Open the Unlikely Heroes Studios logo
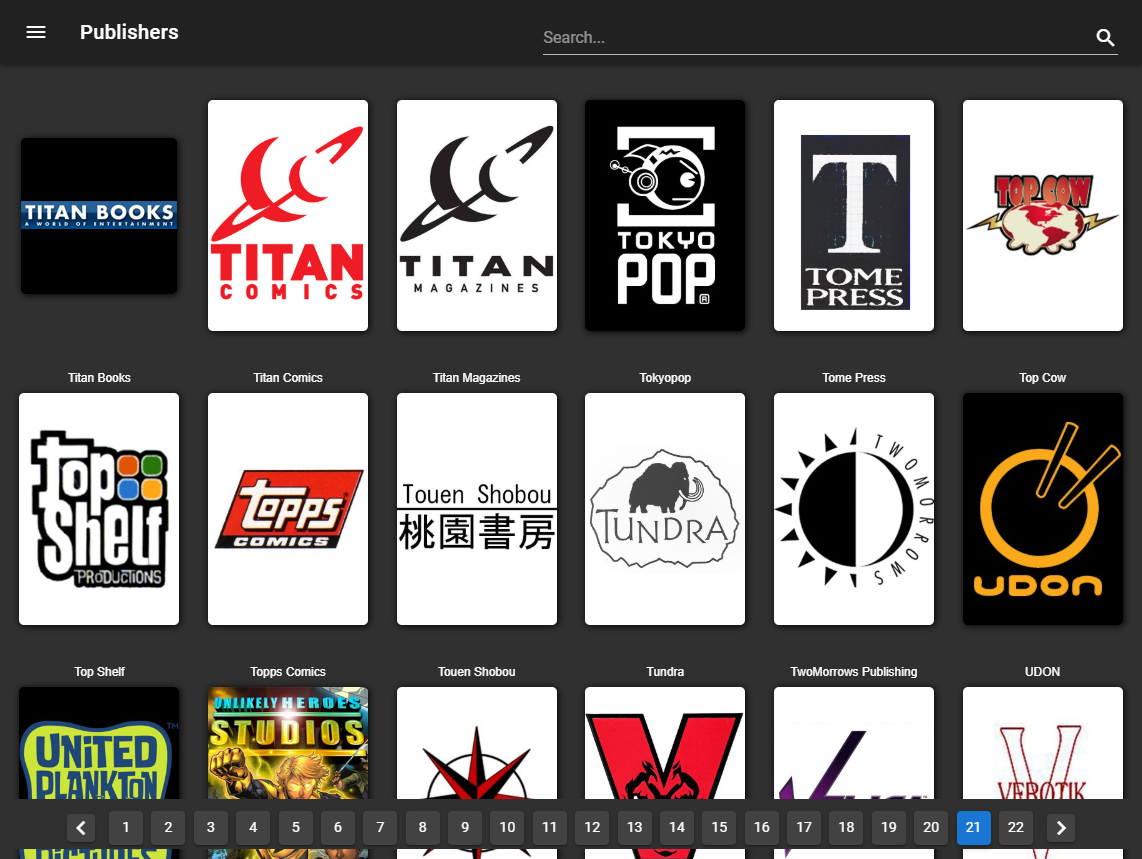The width and height of the screenshot is (1142, 859). (x=288, y=743)
